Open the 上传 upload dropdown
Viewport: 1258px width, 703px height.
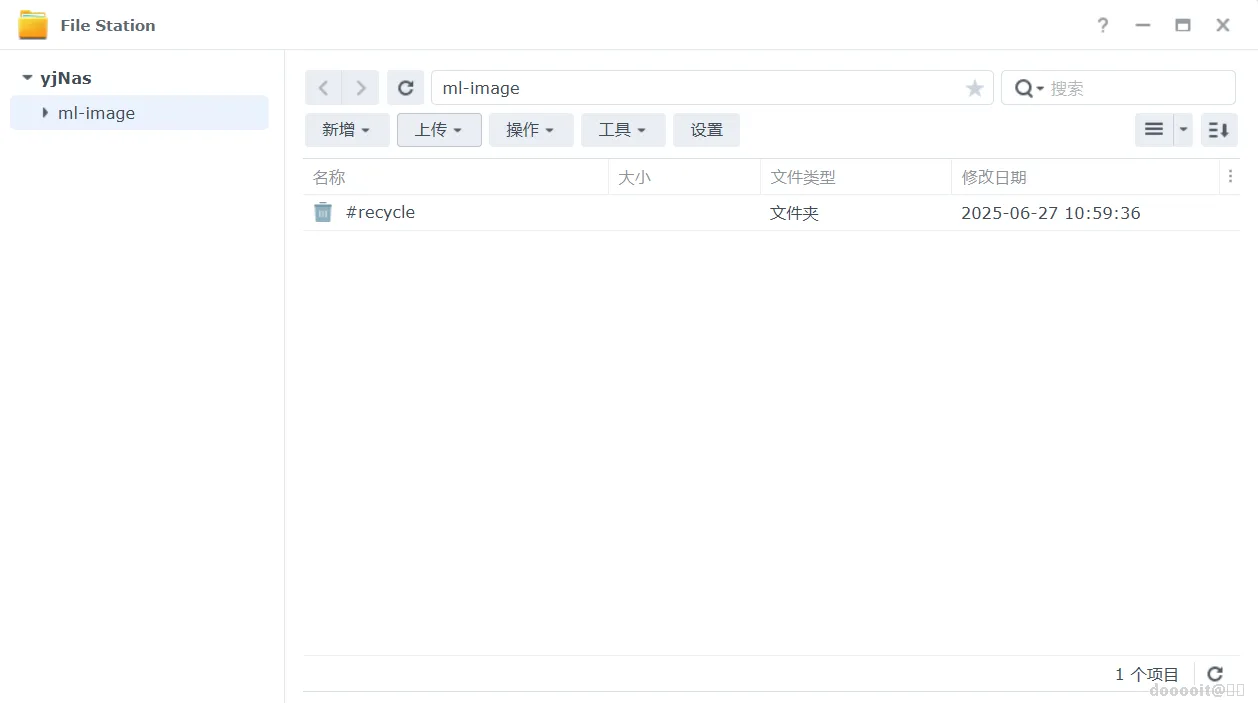click(x=439, y=129)
